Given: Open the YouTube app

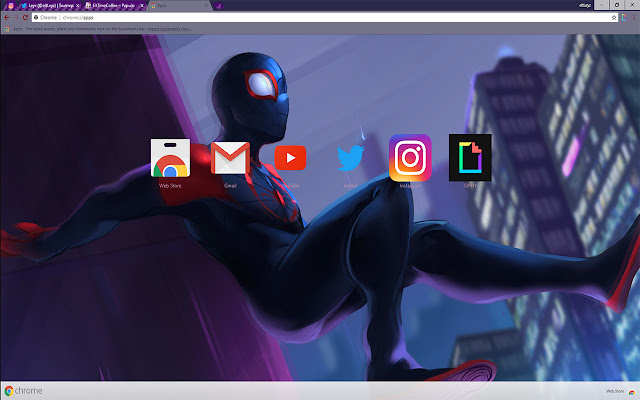Looking at the screenshot, I should [290, 158].
